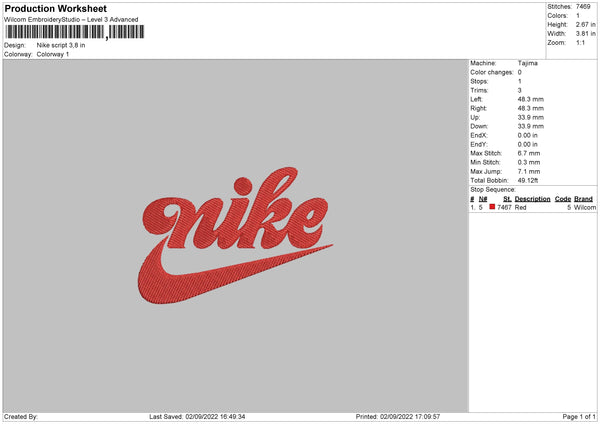Click the 'Description' column header

coord(532,199)
